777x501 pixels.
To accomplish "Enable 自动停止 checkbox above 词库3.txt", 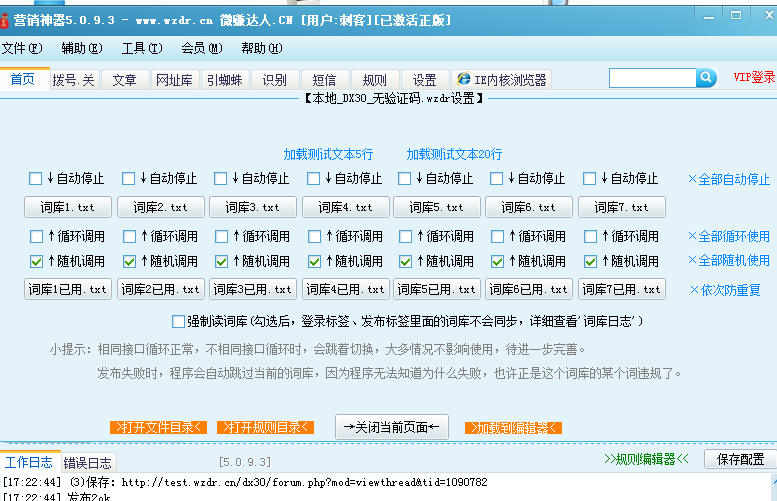I will (x=221, y=178).
